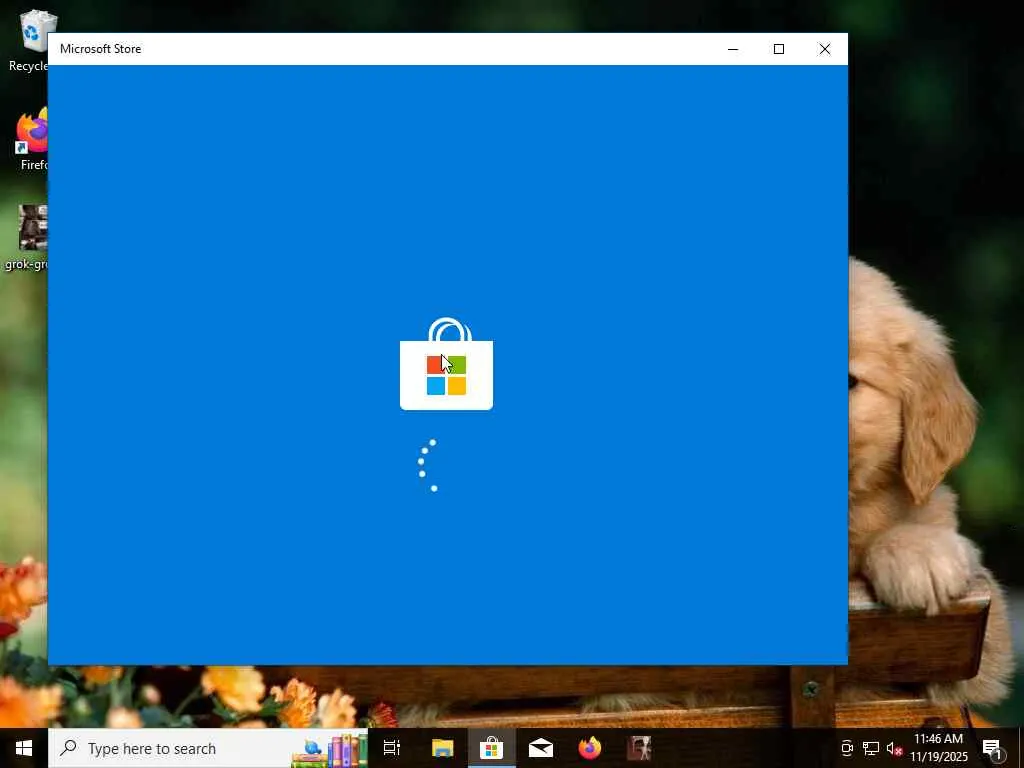Click the muted volume tray icon
Screen dimensions: 1024x768
[893, 748]
